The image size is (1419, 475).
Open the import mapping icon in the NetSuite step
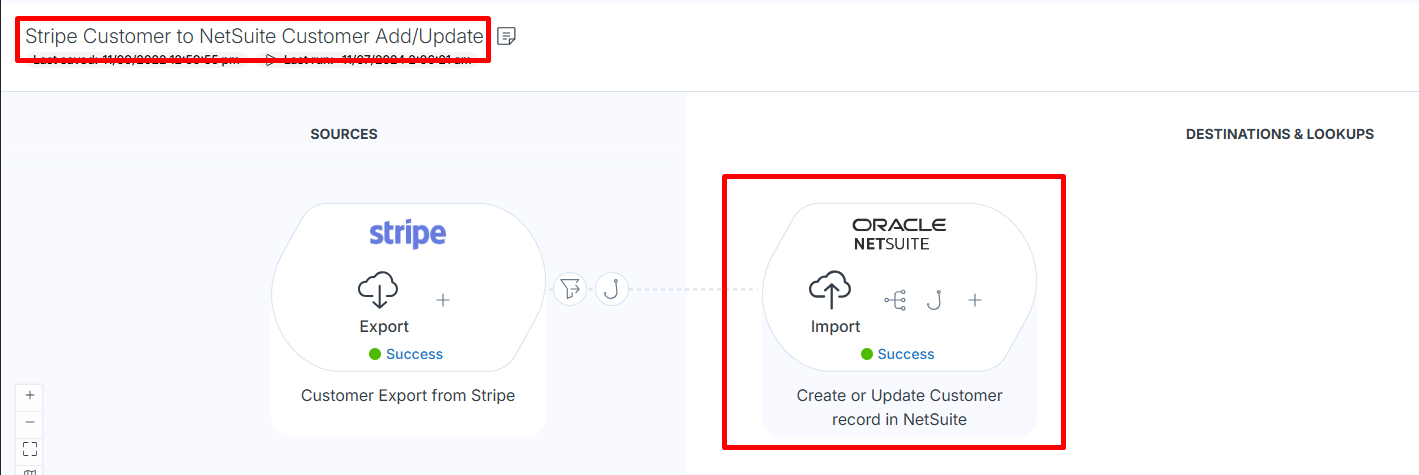tap(895, 299)
